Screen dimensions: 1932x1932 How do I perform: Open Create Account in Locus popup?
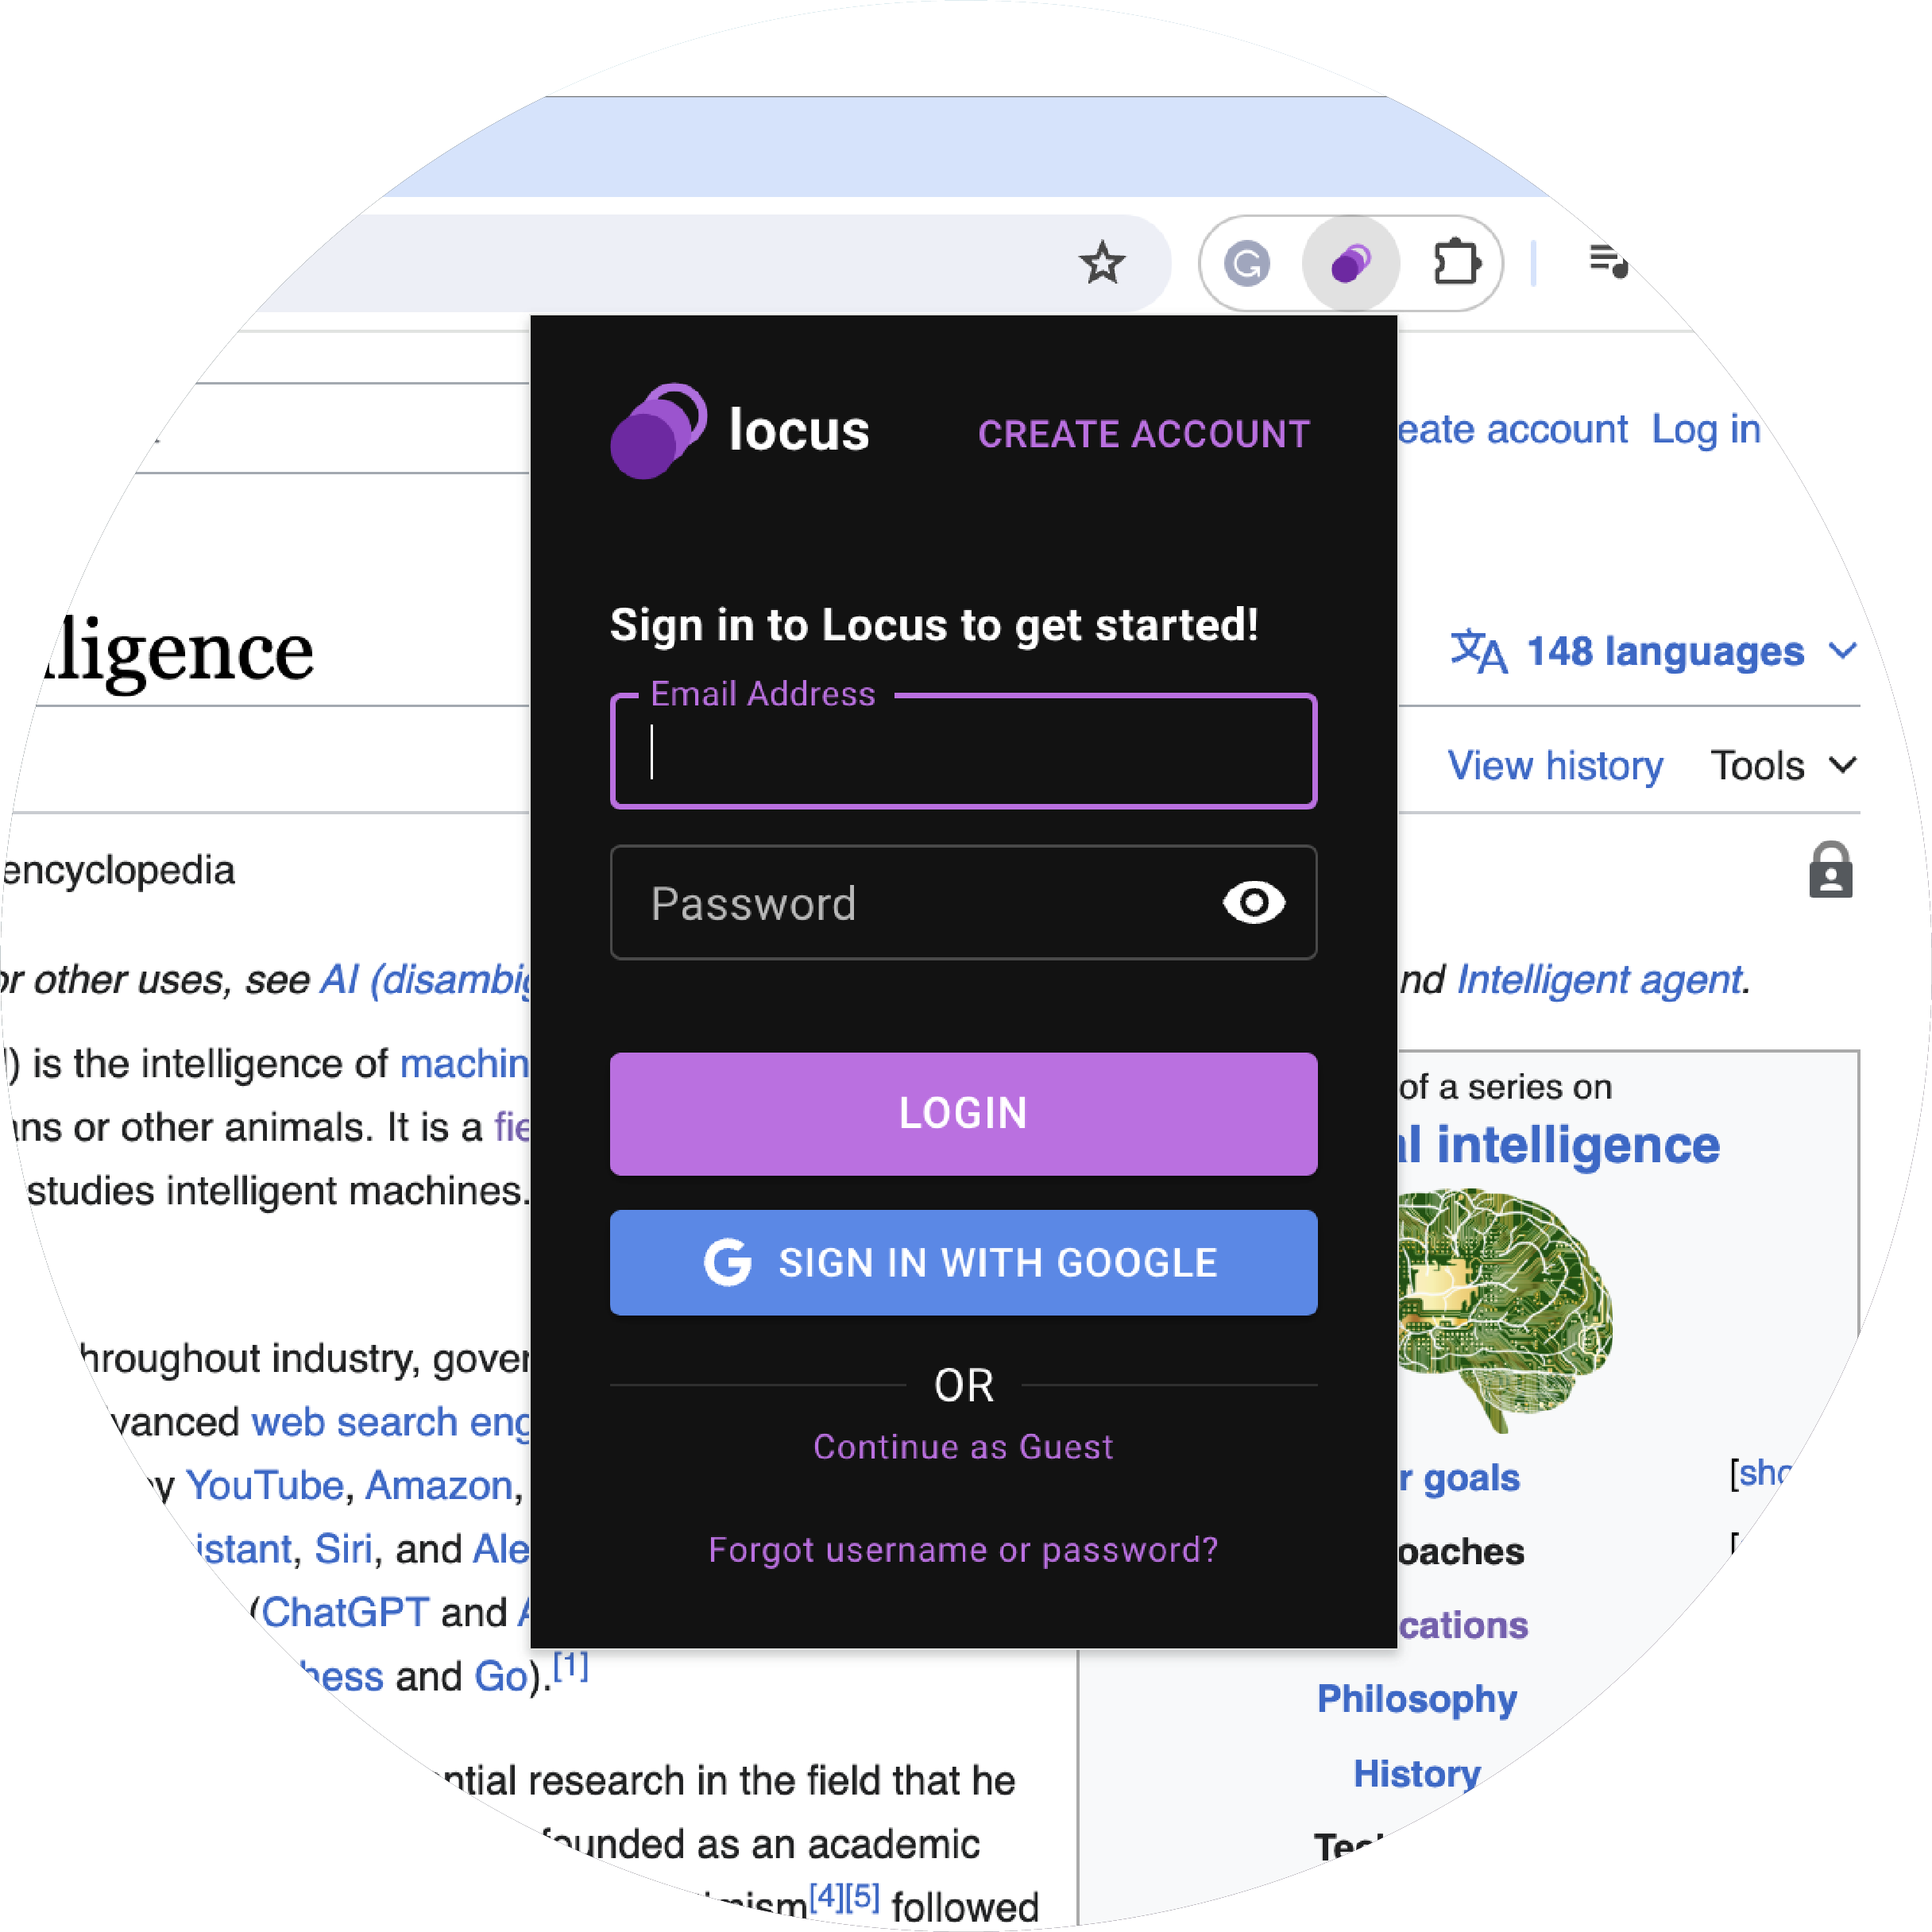coord(1144,435)
